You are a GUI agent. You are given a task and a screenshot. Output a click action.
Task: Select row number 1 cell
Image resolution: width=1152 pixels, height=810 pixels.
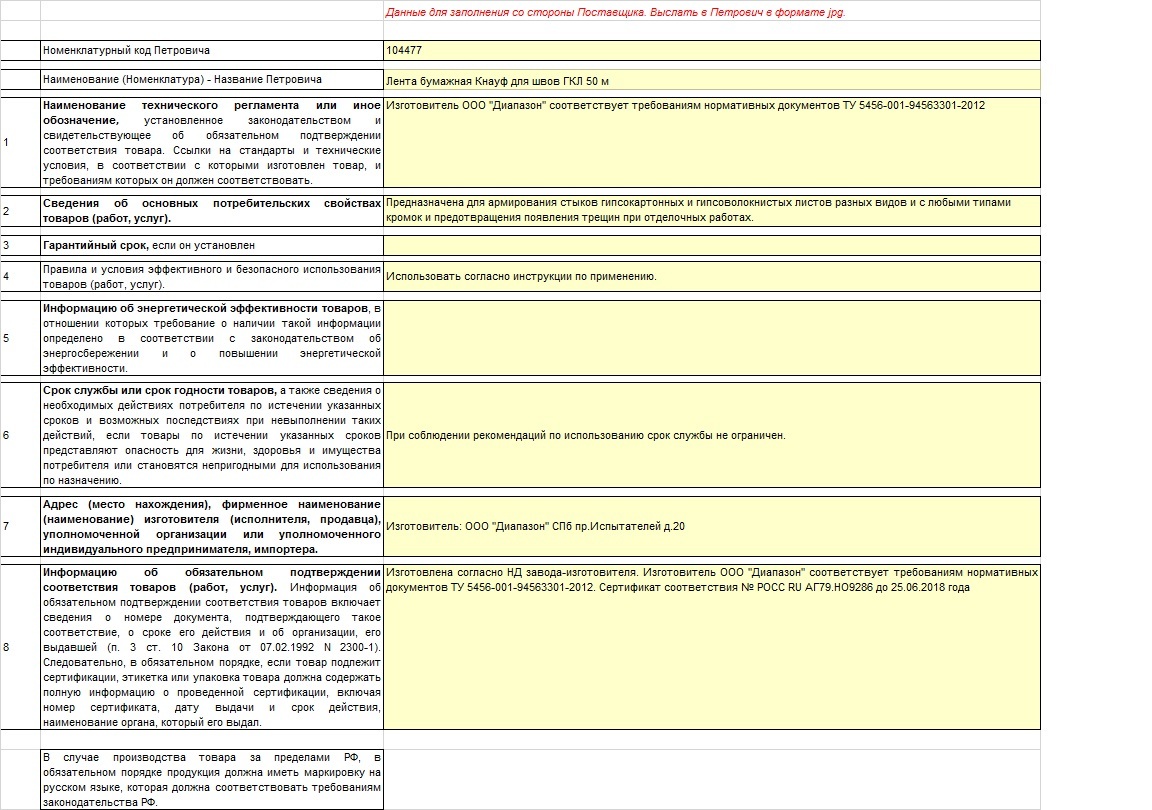coord(21,143)
